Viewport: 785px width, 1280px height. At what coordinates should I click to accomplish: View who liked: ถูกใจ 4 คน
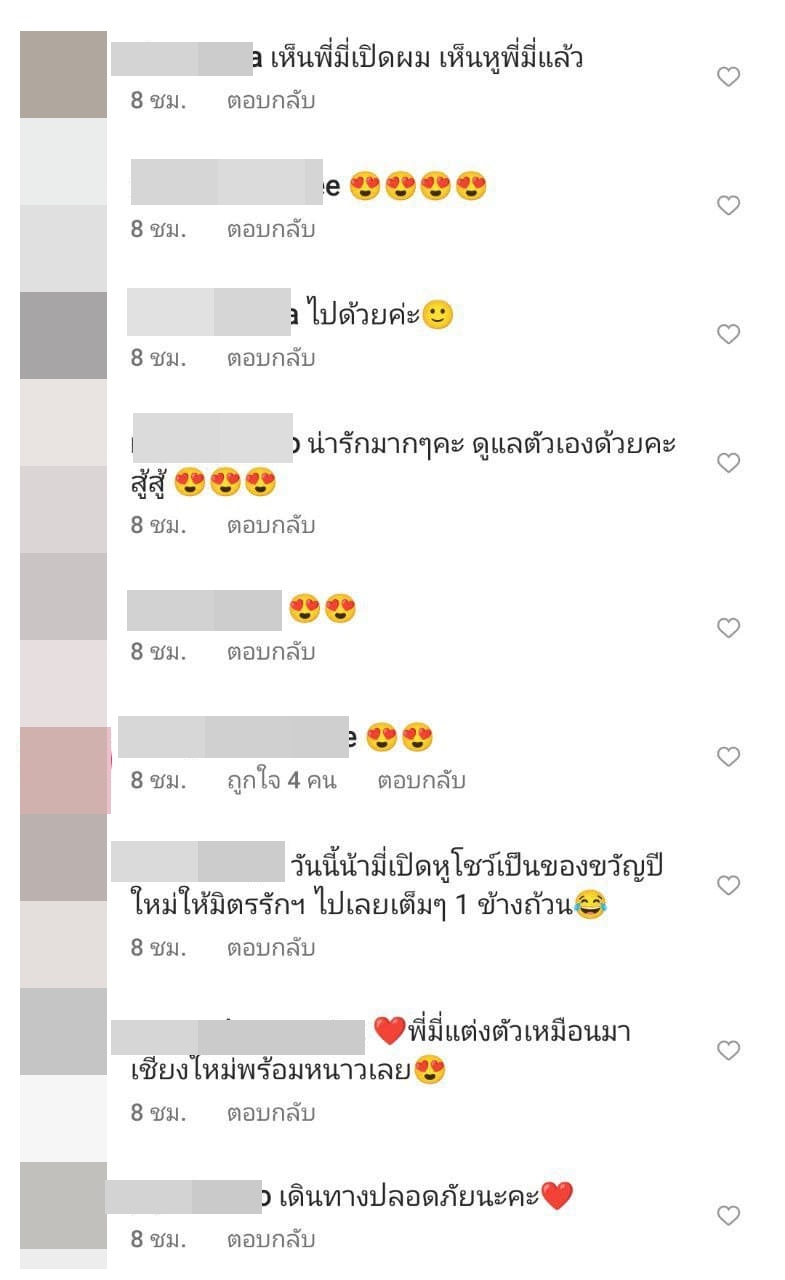(x=281, y=781)
